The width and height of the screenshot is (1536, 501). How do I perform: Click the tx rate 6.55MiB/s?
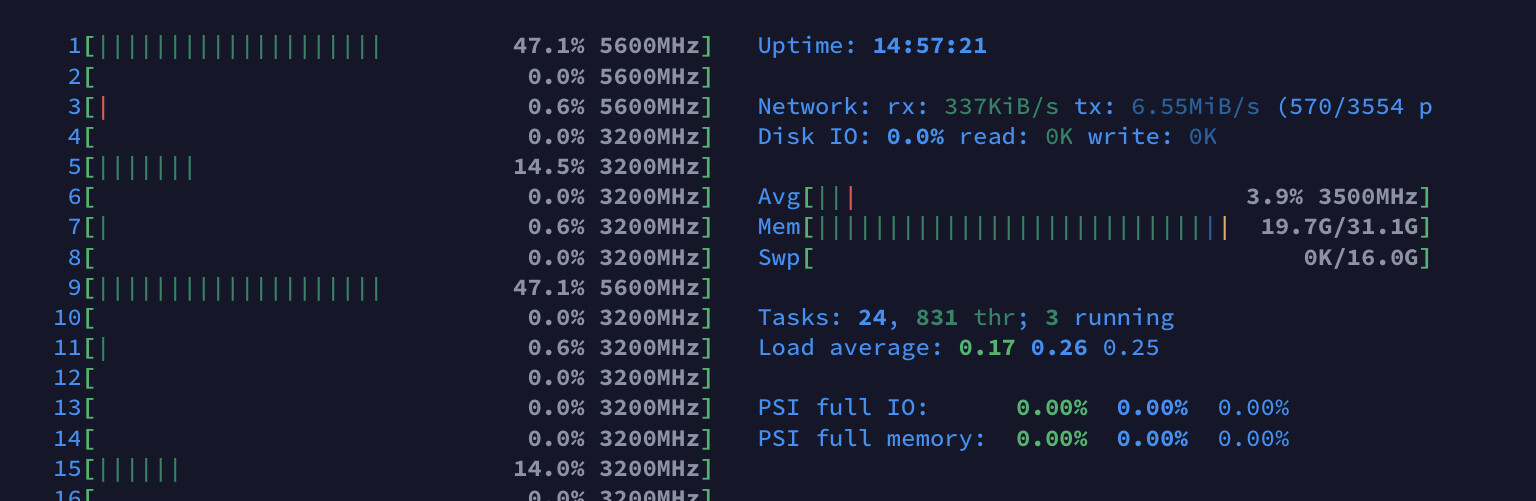pyautogui.click(x=1195, y=107)
